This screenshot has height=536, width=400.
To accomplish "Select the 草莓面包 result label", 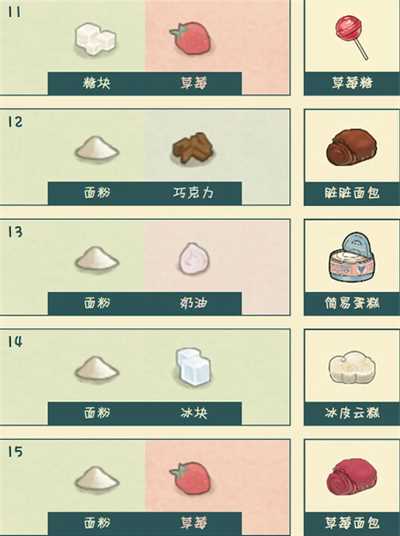I will [x=352, y=523].
